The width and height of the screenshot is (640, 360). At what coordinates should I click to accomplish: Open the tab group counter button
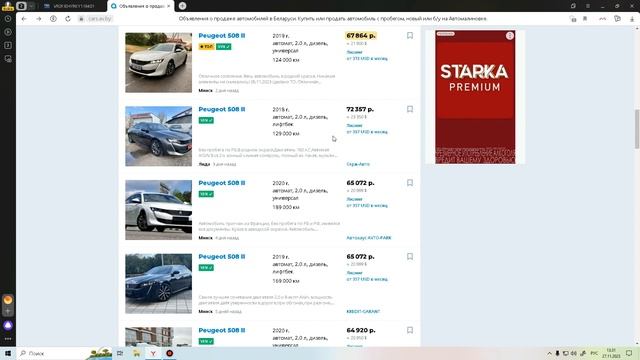pyautogui.click(x=21, y=6)
